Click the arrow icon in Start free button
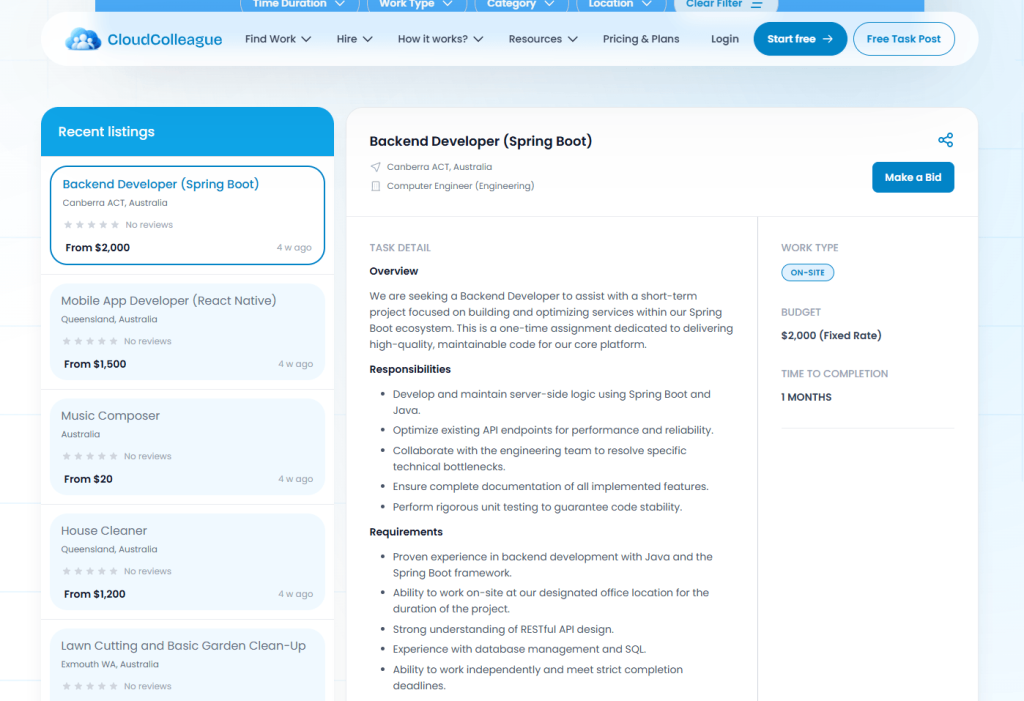The height and width of the screenshot is (701, 1024). (827, 39)
